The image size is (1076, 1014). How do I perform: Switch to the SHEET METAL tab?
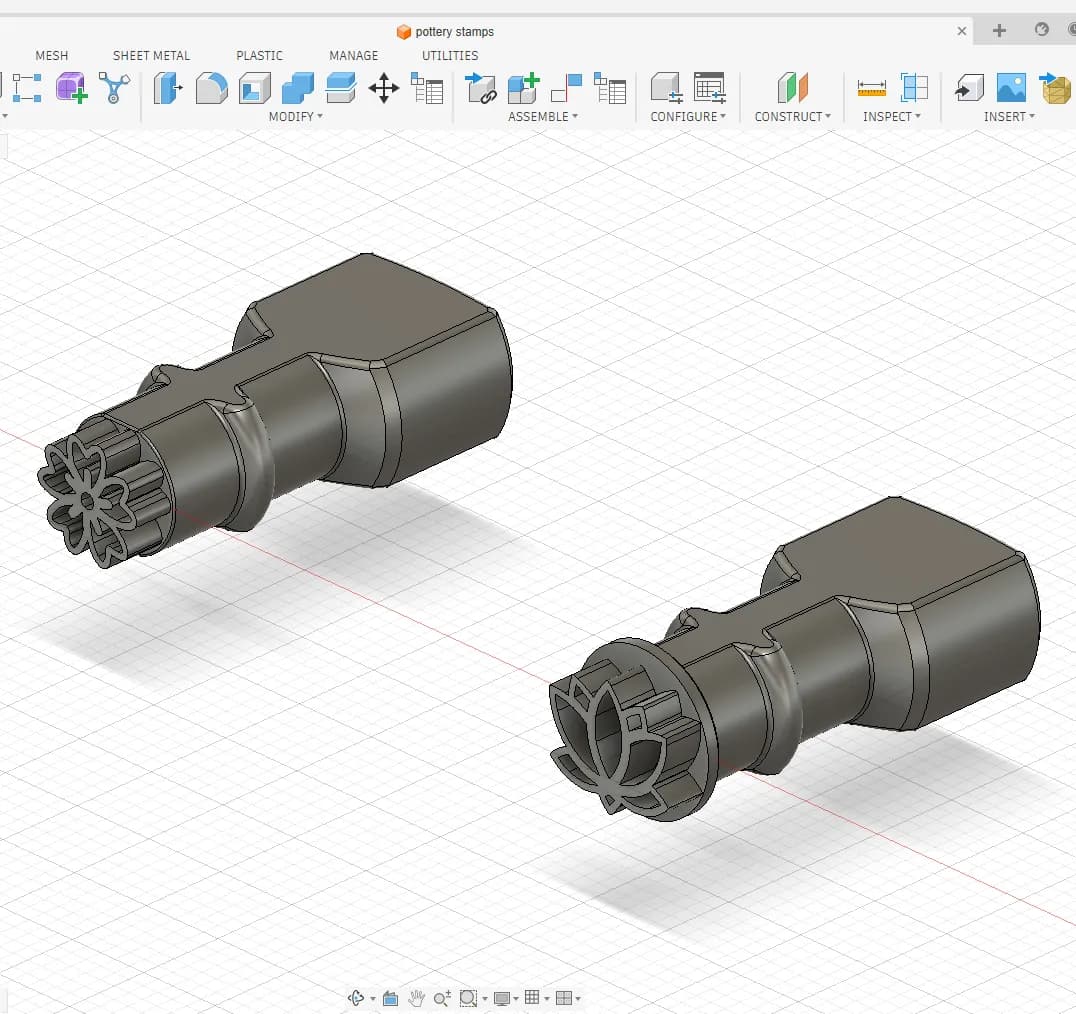click(151, 56)
